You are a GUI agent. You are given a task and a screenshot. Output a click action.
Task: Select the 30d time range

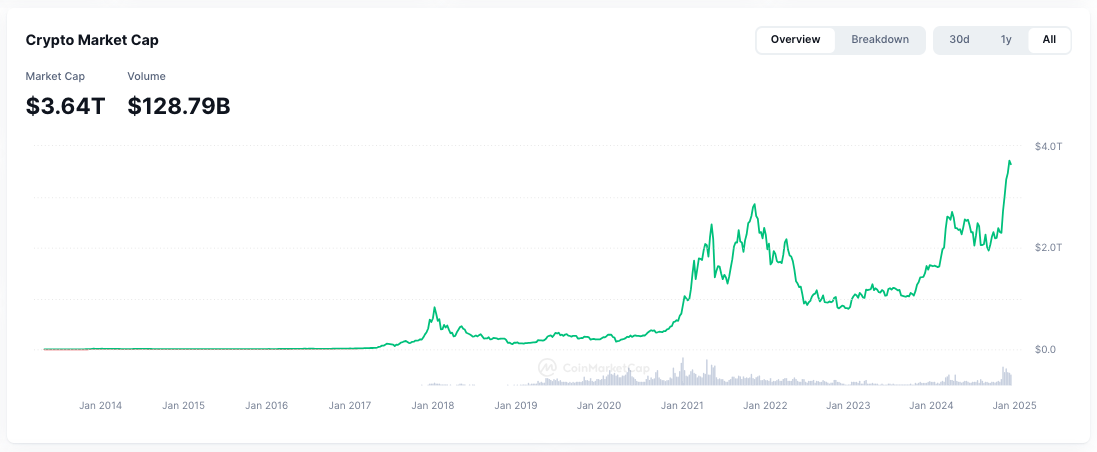pos(959,40)
